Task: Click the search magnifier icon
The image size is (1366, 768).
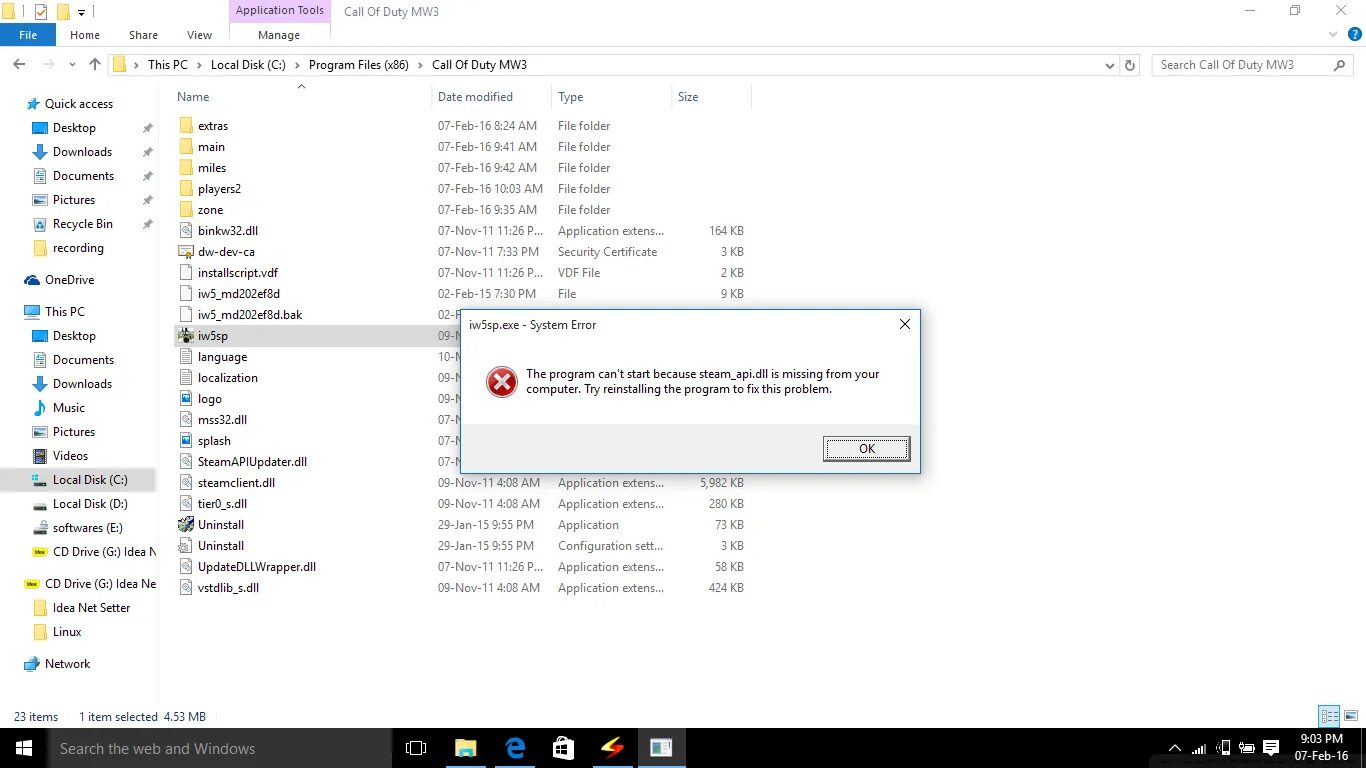Action: point(1340,65)
